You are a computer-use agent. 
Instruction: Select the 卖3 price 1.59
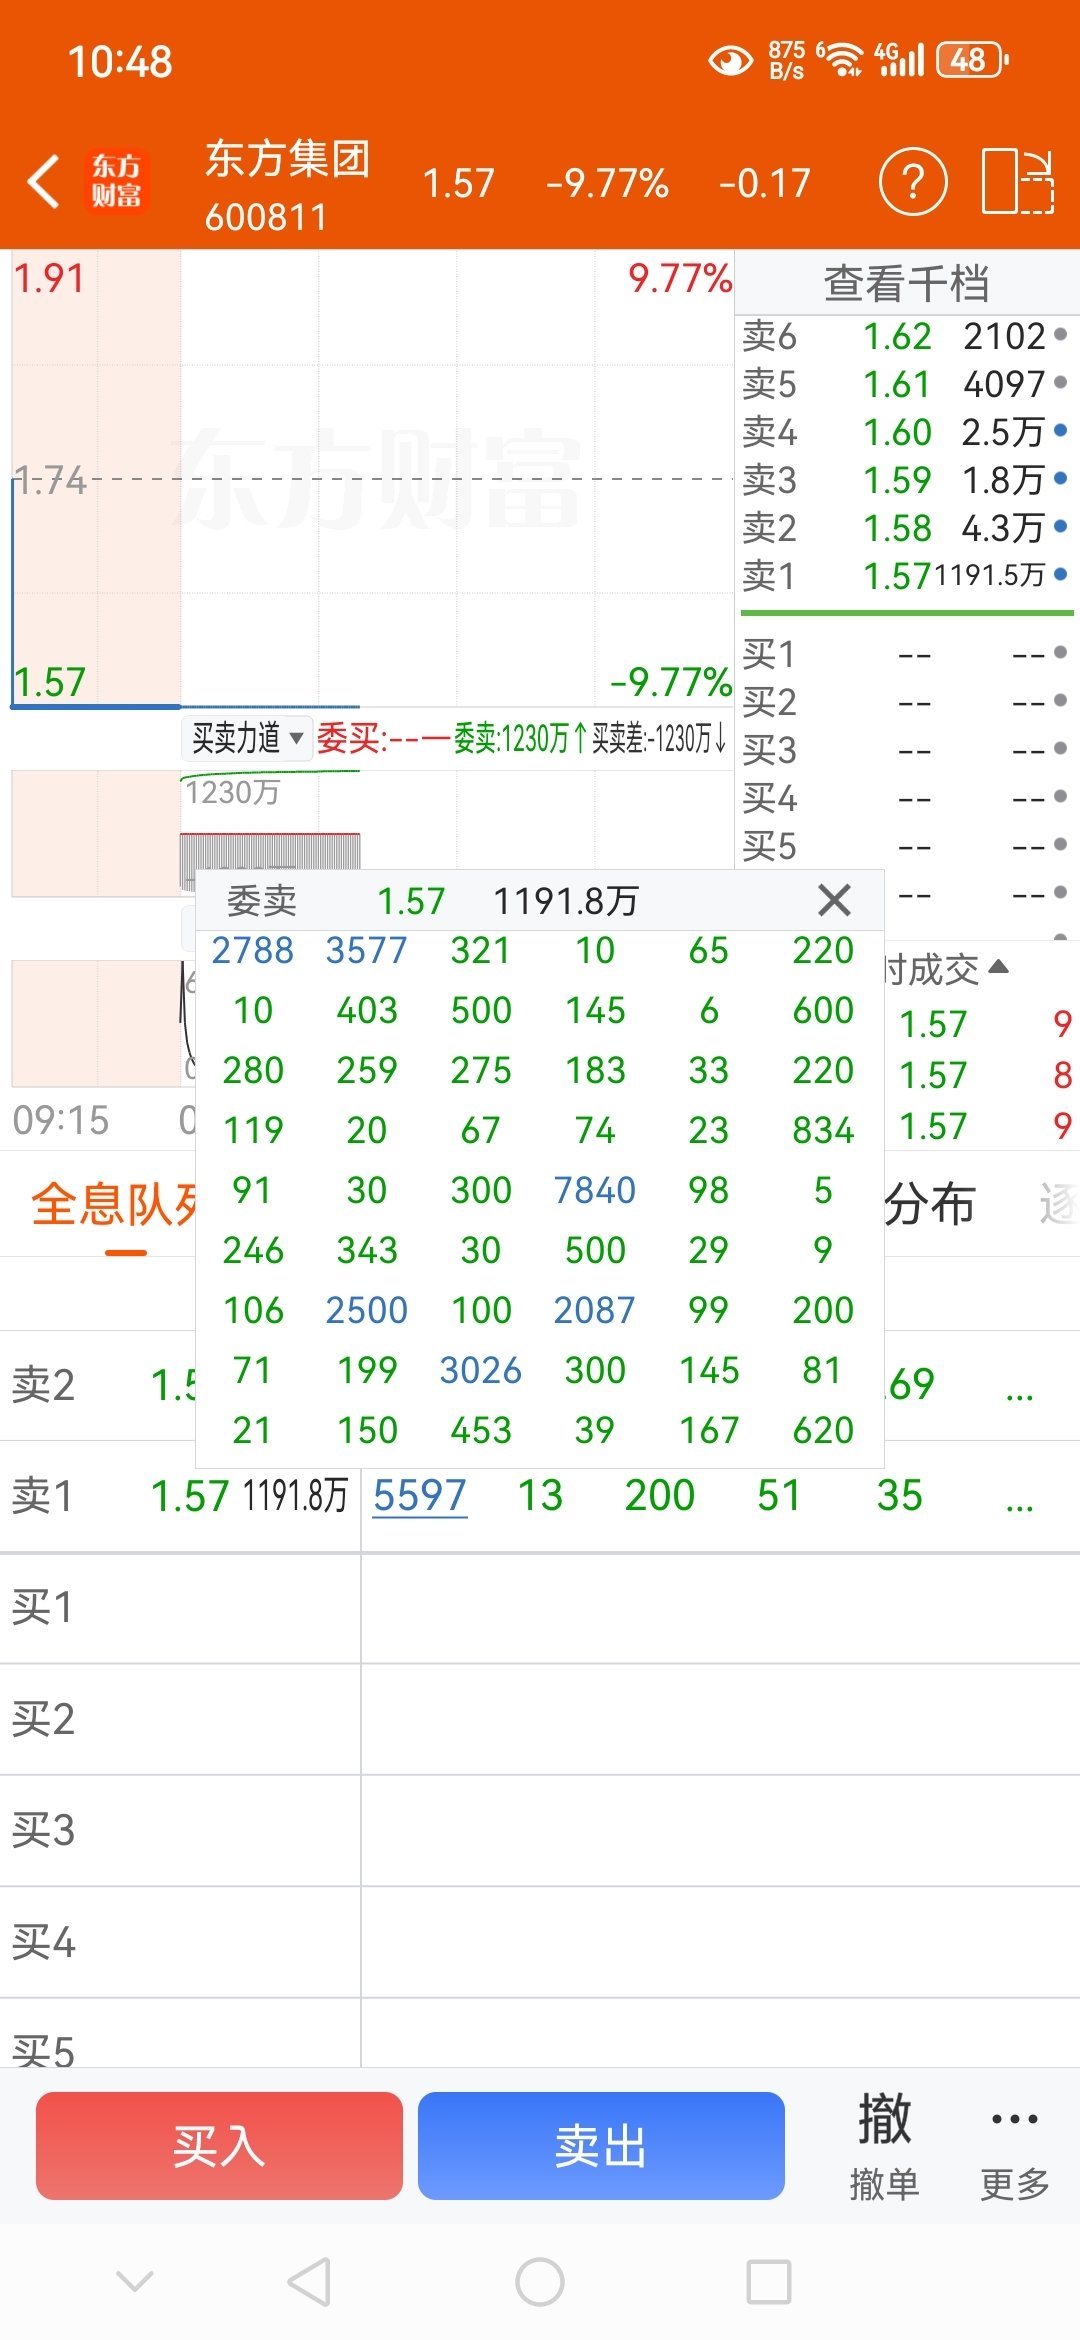[x=897, y=480]
